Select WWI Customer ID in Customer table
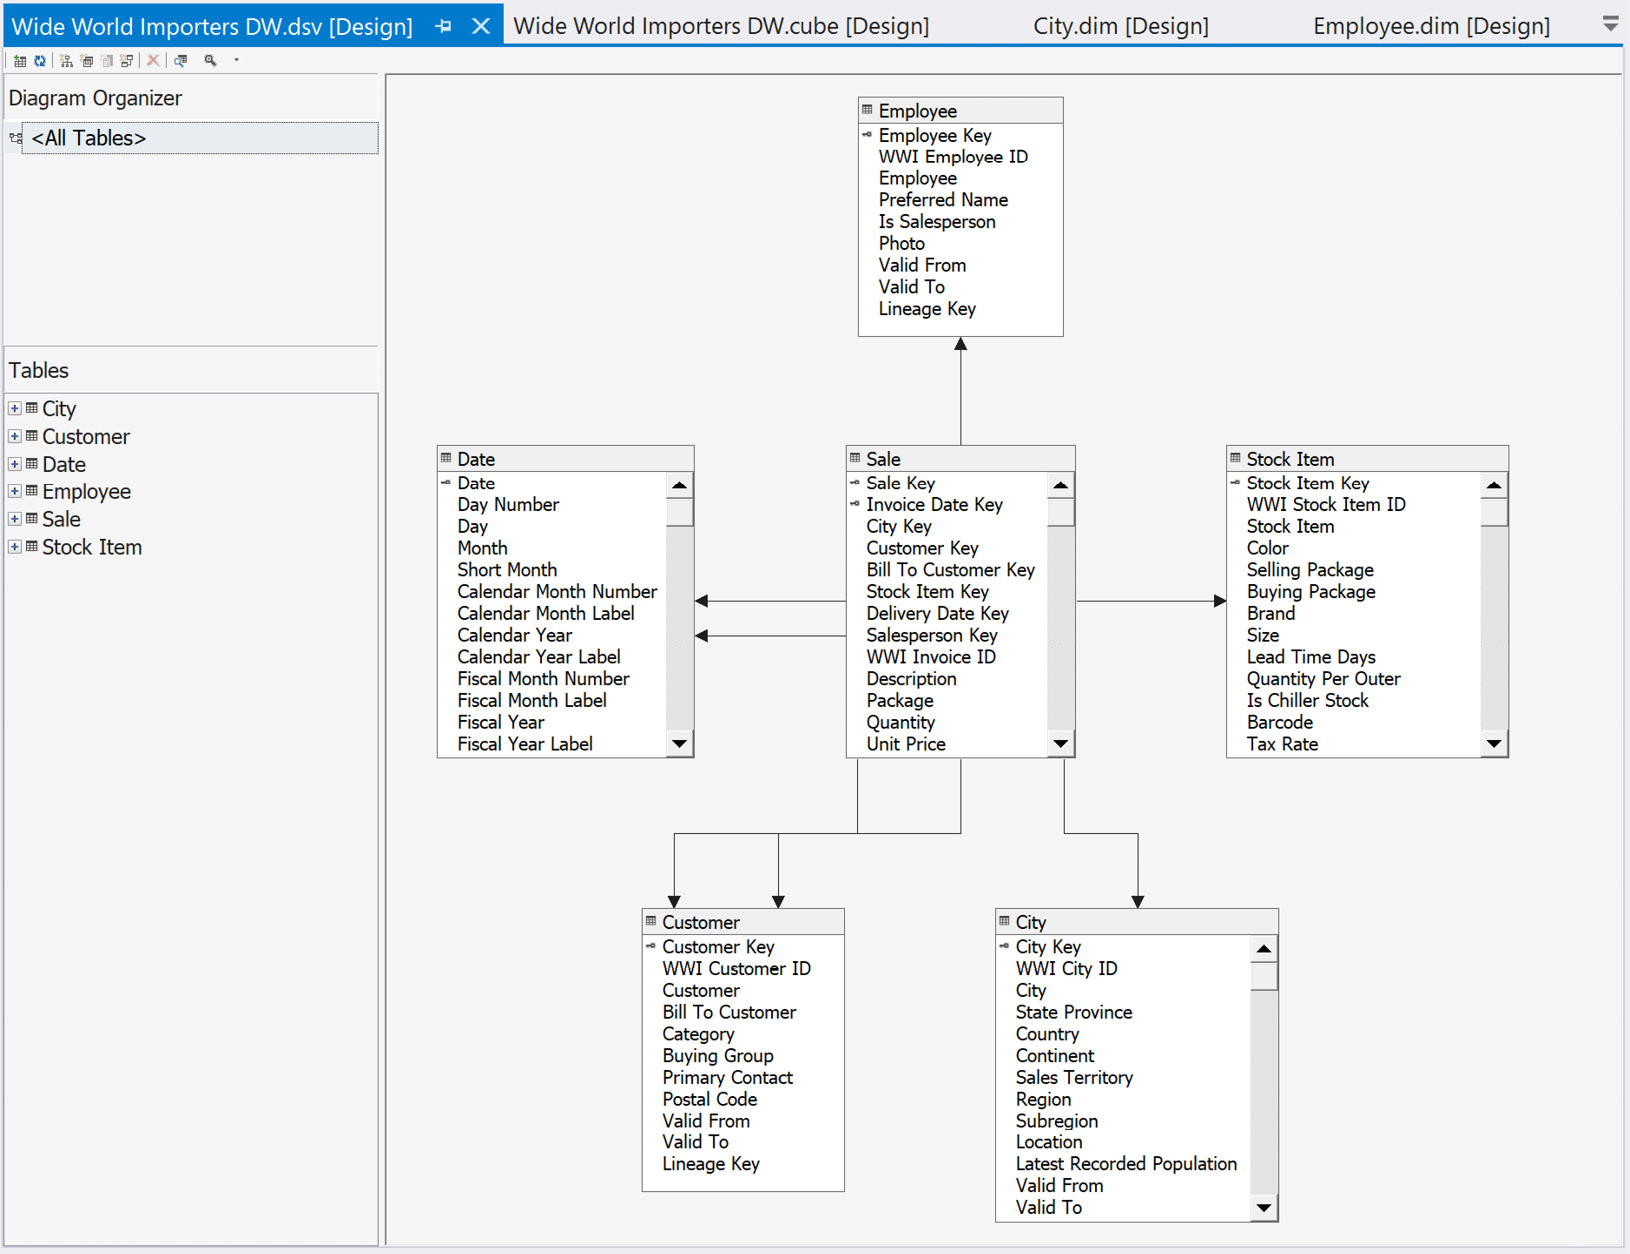1630x1254 pixels. click(x=736, y=969)
